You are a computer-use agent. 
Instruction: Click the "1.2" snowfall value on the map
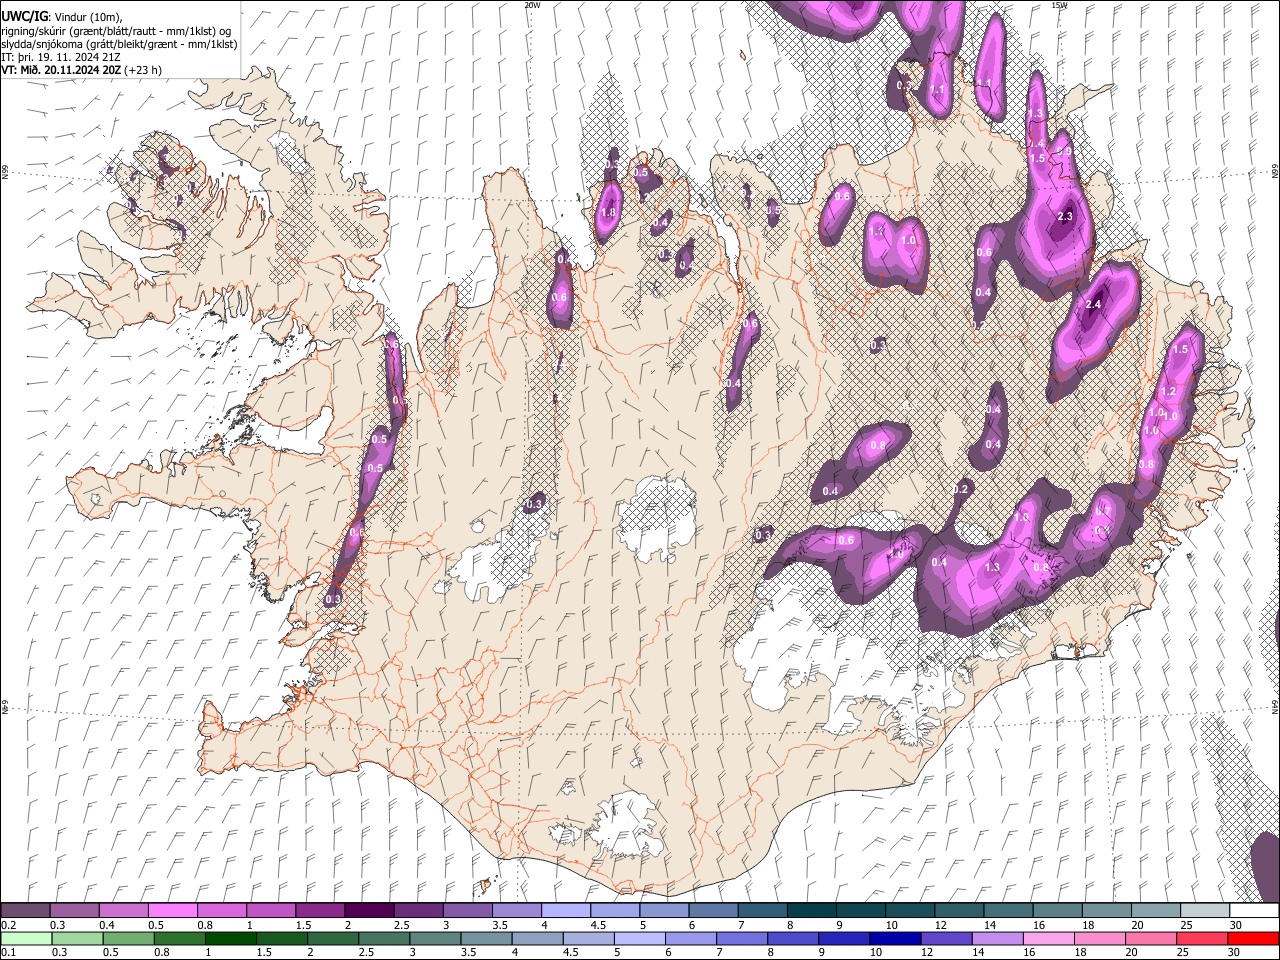tap(1167, 392)
